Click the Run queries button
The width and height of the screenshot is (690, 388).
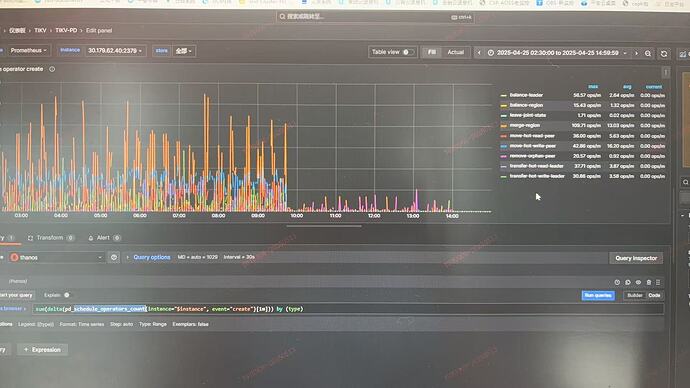point(598,295)
